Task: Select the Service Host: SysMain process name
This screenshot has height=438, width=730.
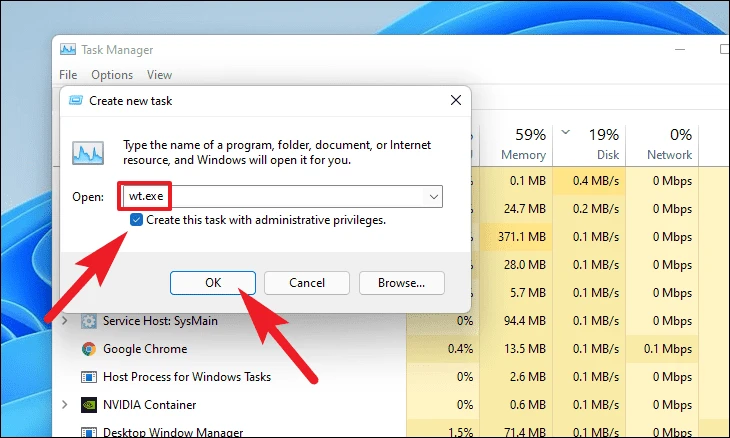Action: (160, 321)
